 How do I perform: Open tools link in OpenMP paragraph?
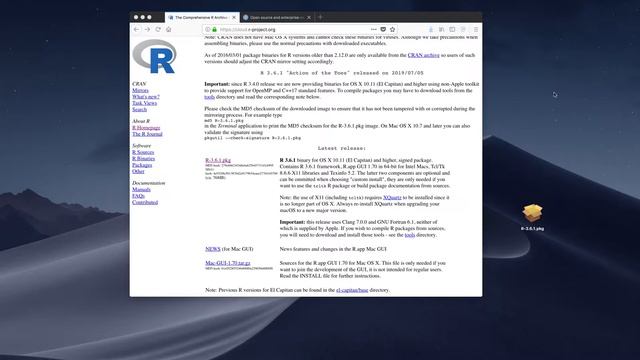tap(209, 97)
